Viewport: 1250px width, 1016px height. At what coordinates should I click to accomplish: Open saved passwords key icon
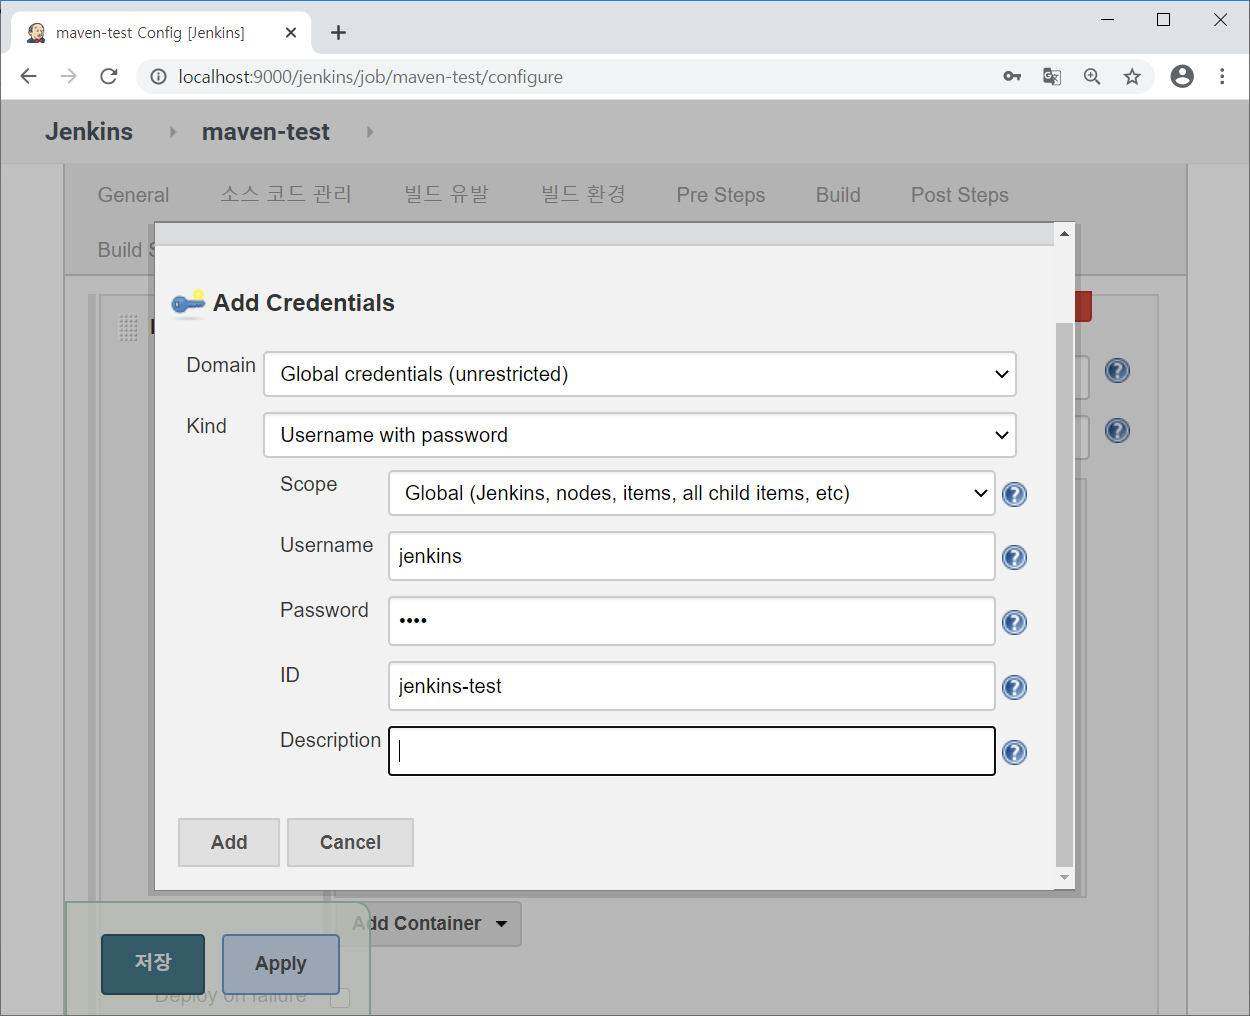tap(1012, 76)
